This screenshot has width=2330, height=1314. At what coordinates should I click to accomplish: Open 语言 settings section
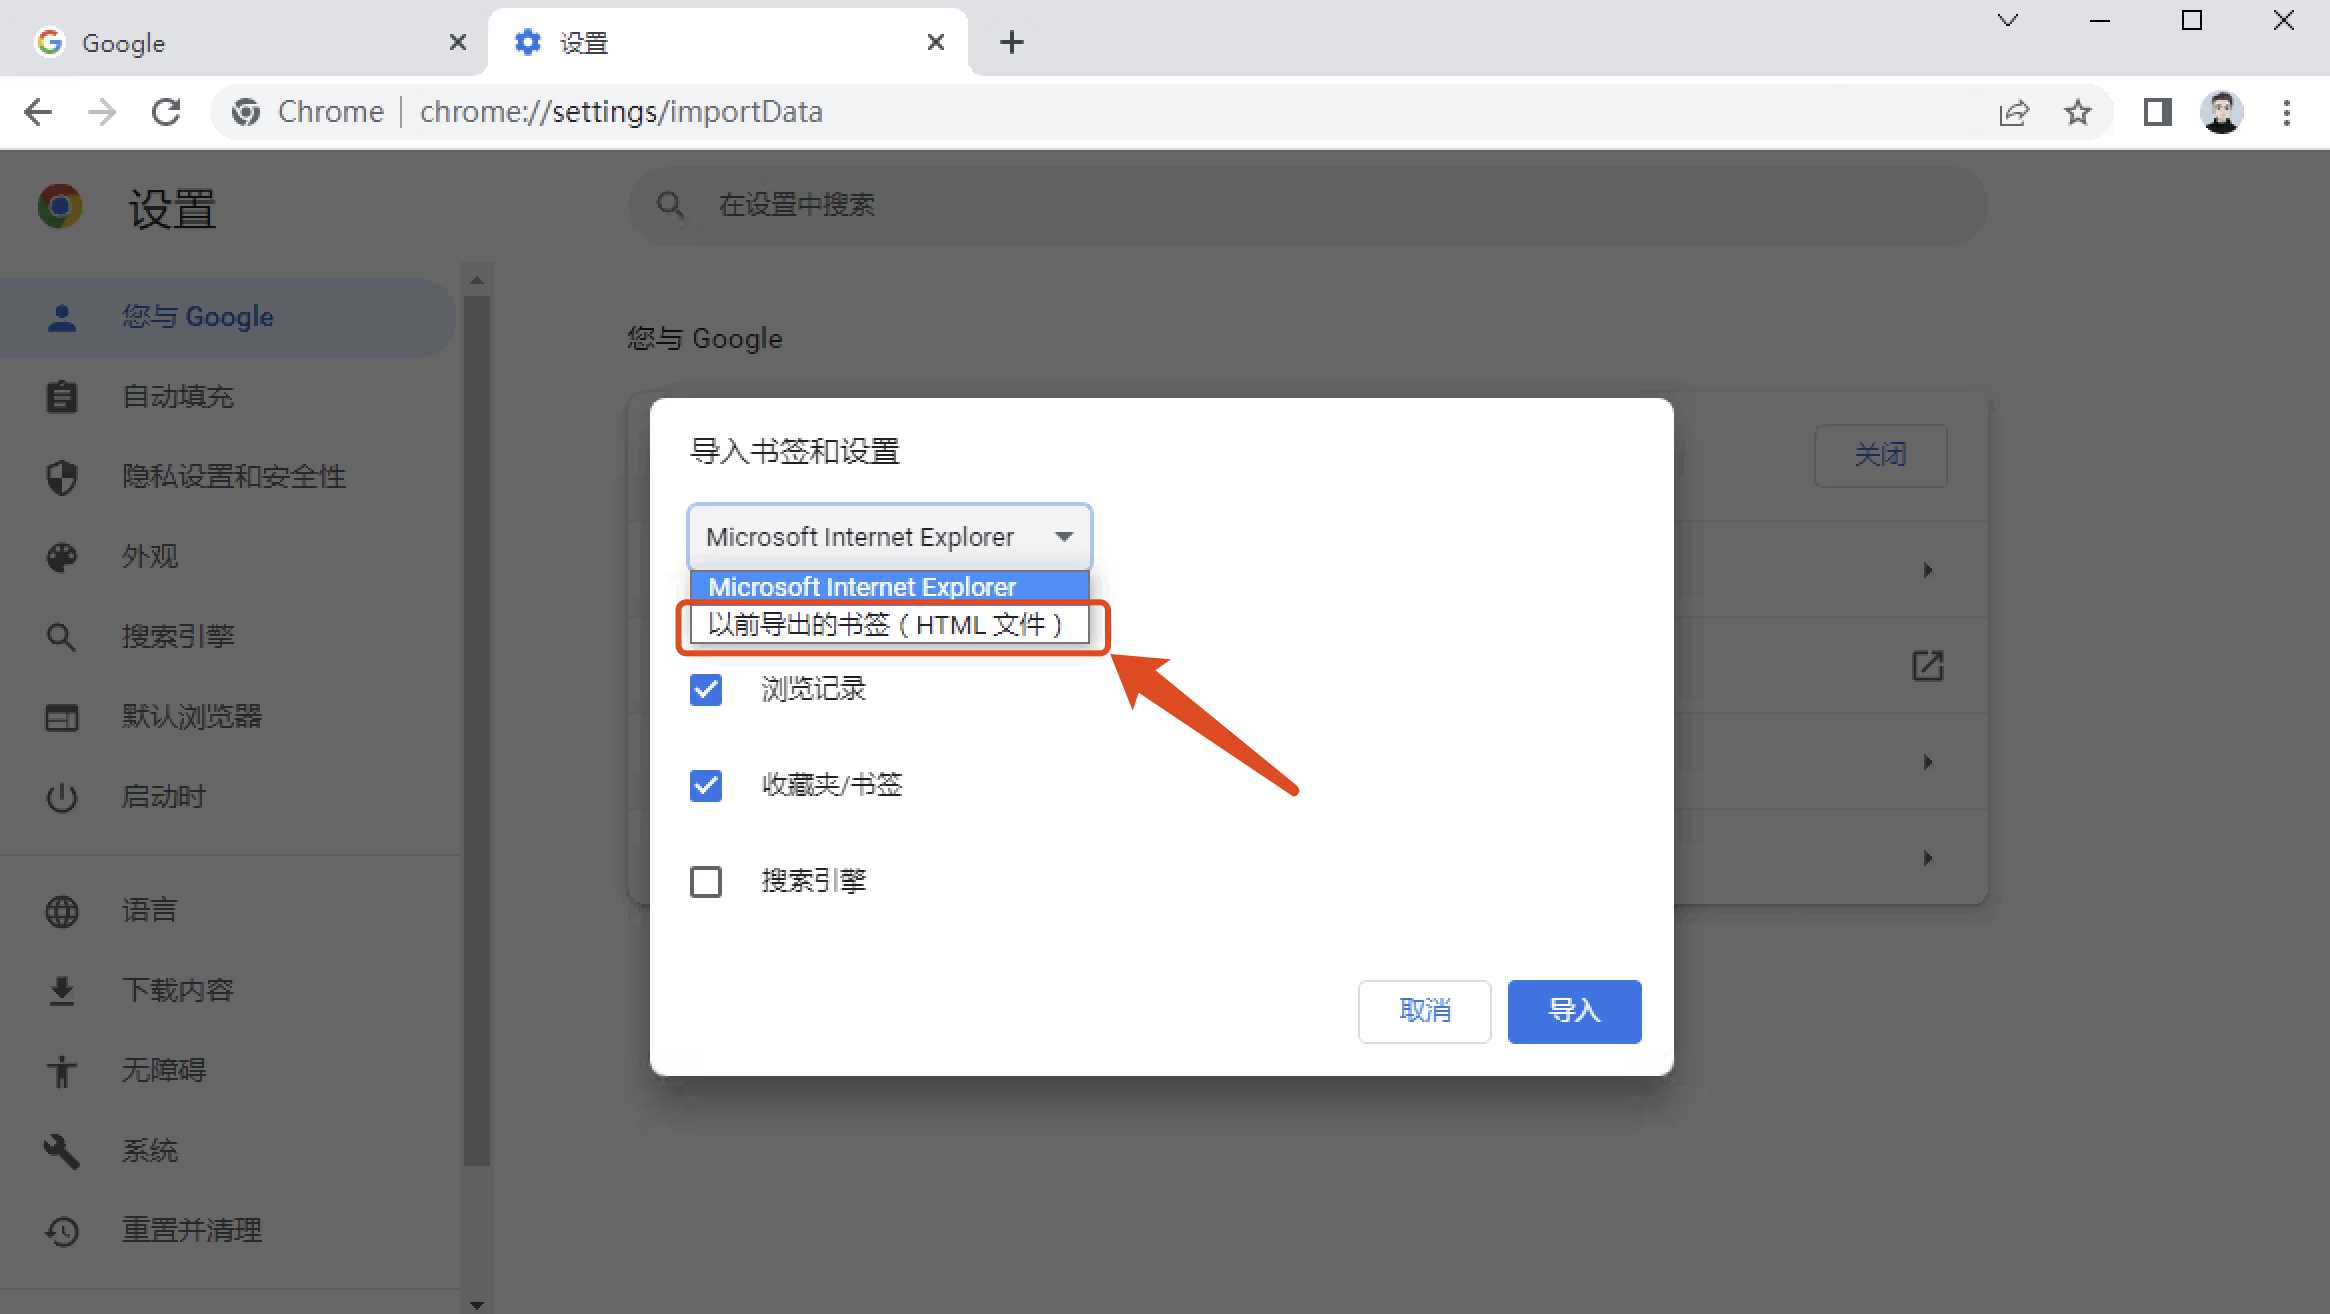coord(228,911)
